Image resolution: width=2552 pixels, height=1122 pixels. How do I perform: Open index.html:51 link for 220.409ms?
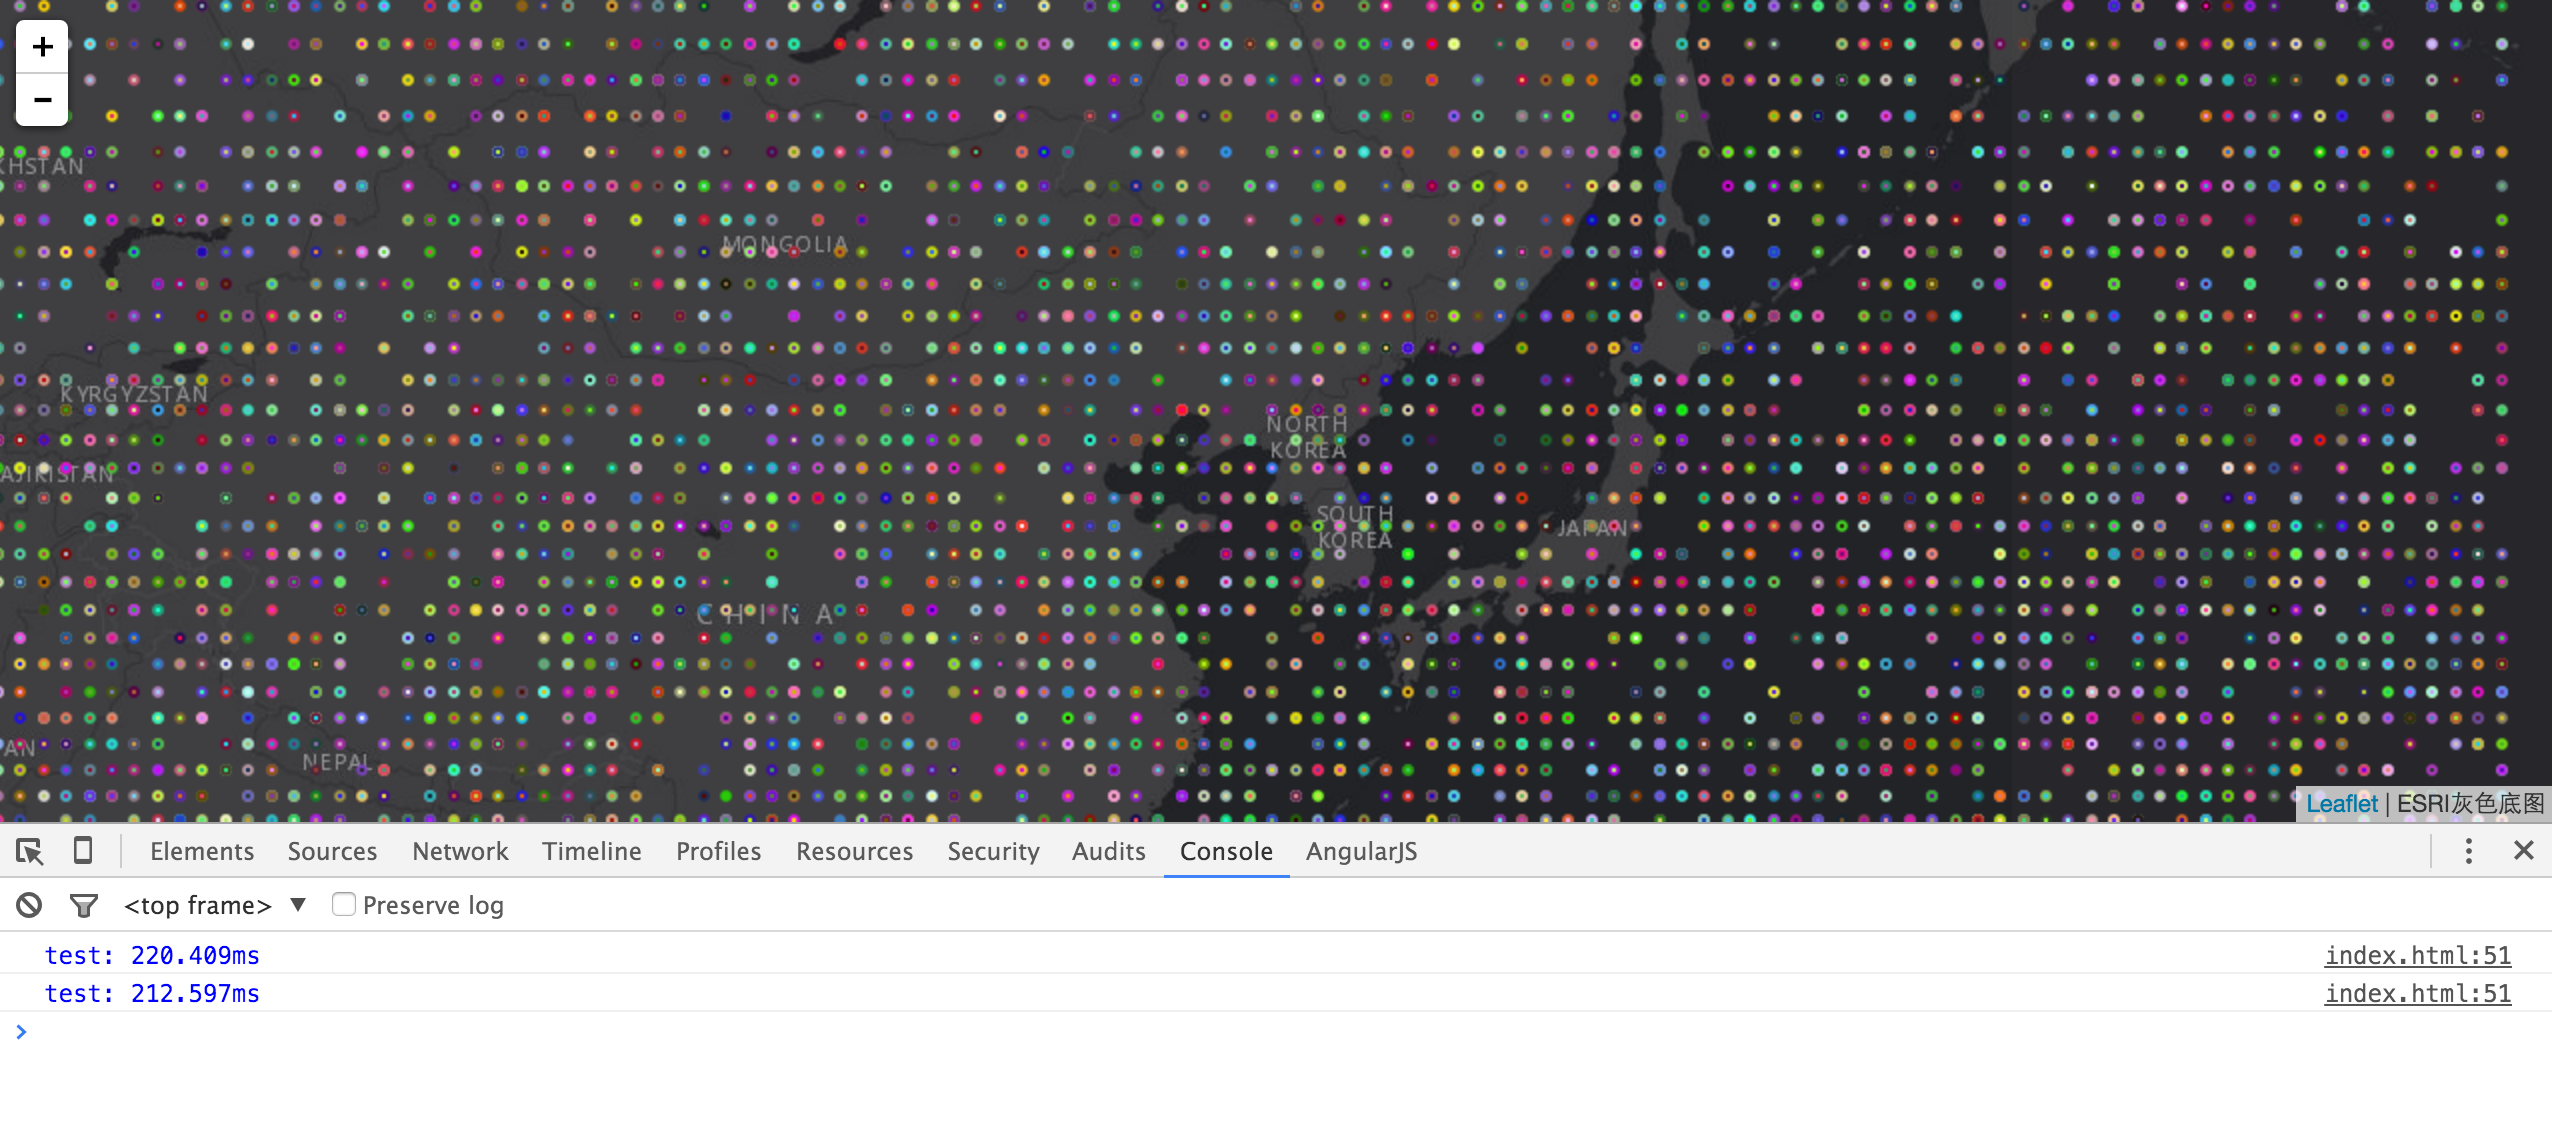point(2417,955)
